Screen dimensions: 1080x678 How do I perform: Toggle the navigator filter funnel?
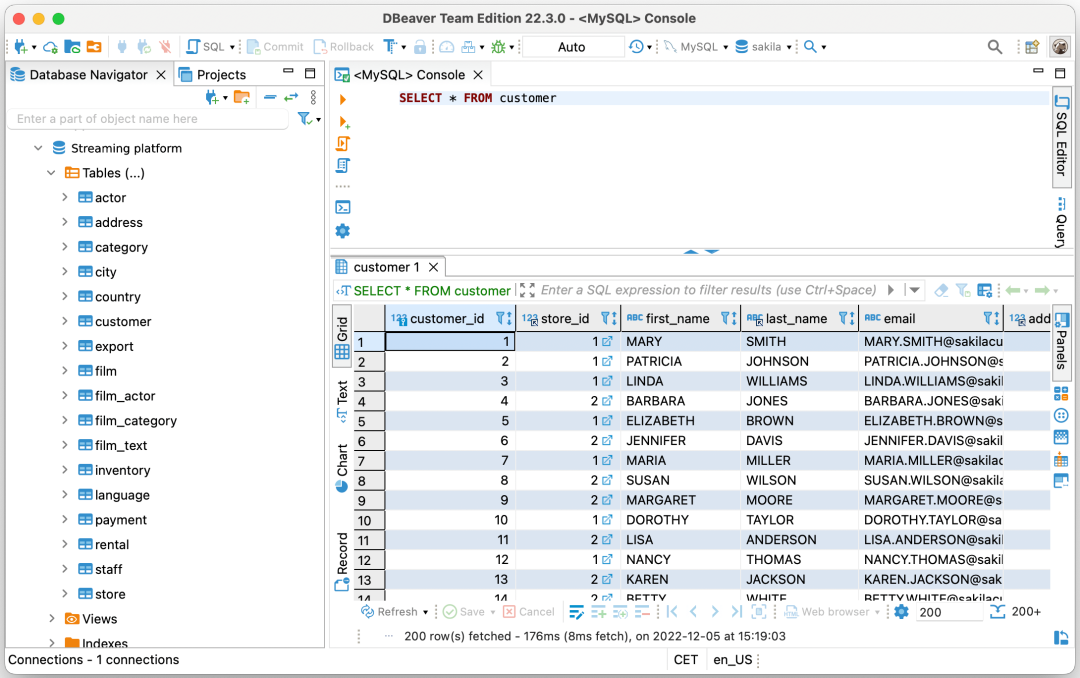pos(303,118)
